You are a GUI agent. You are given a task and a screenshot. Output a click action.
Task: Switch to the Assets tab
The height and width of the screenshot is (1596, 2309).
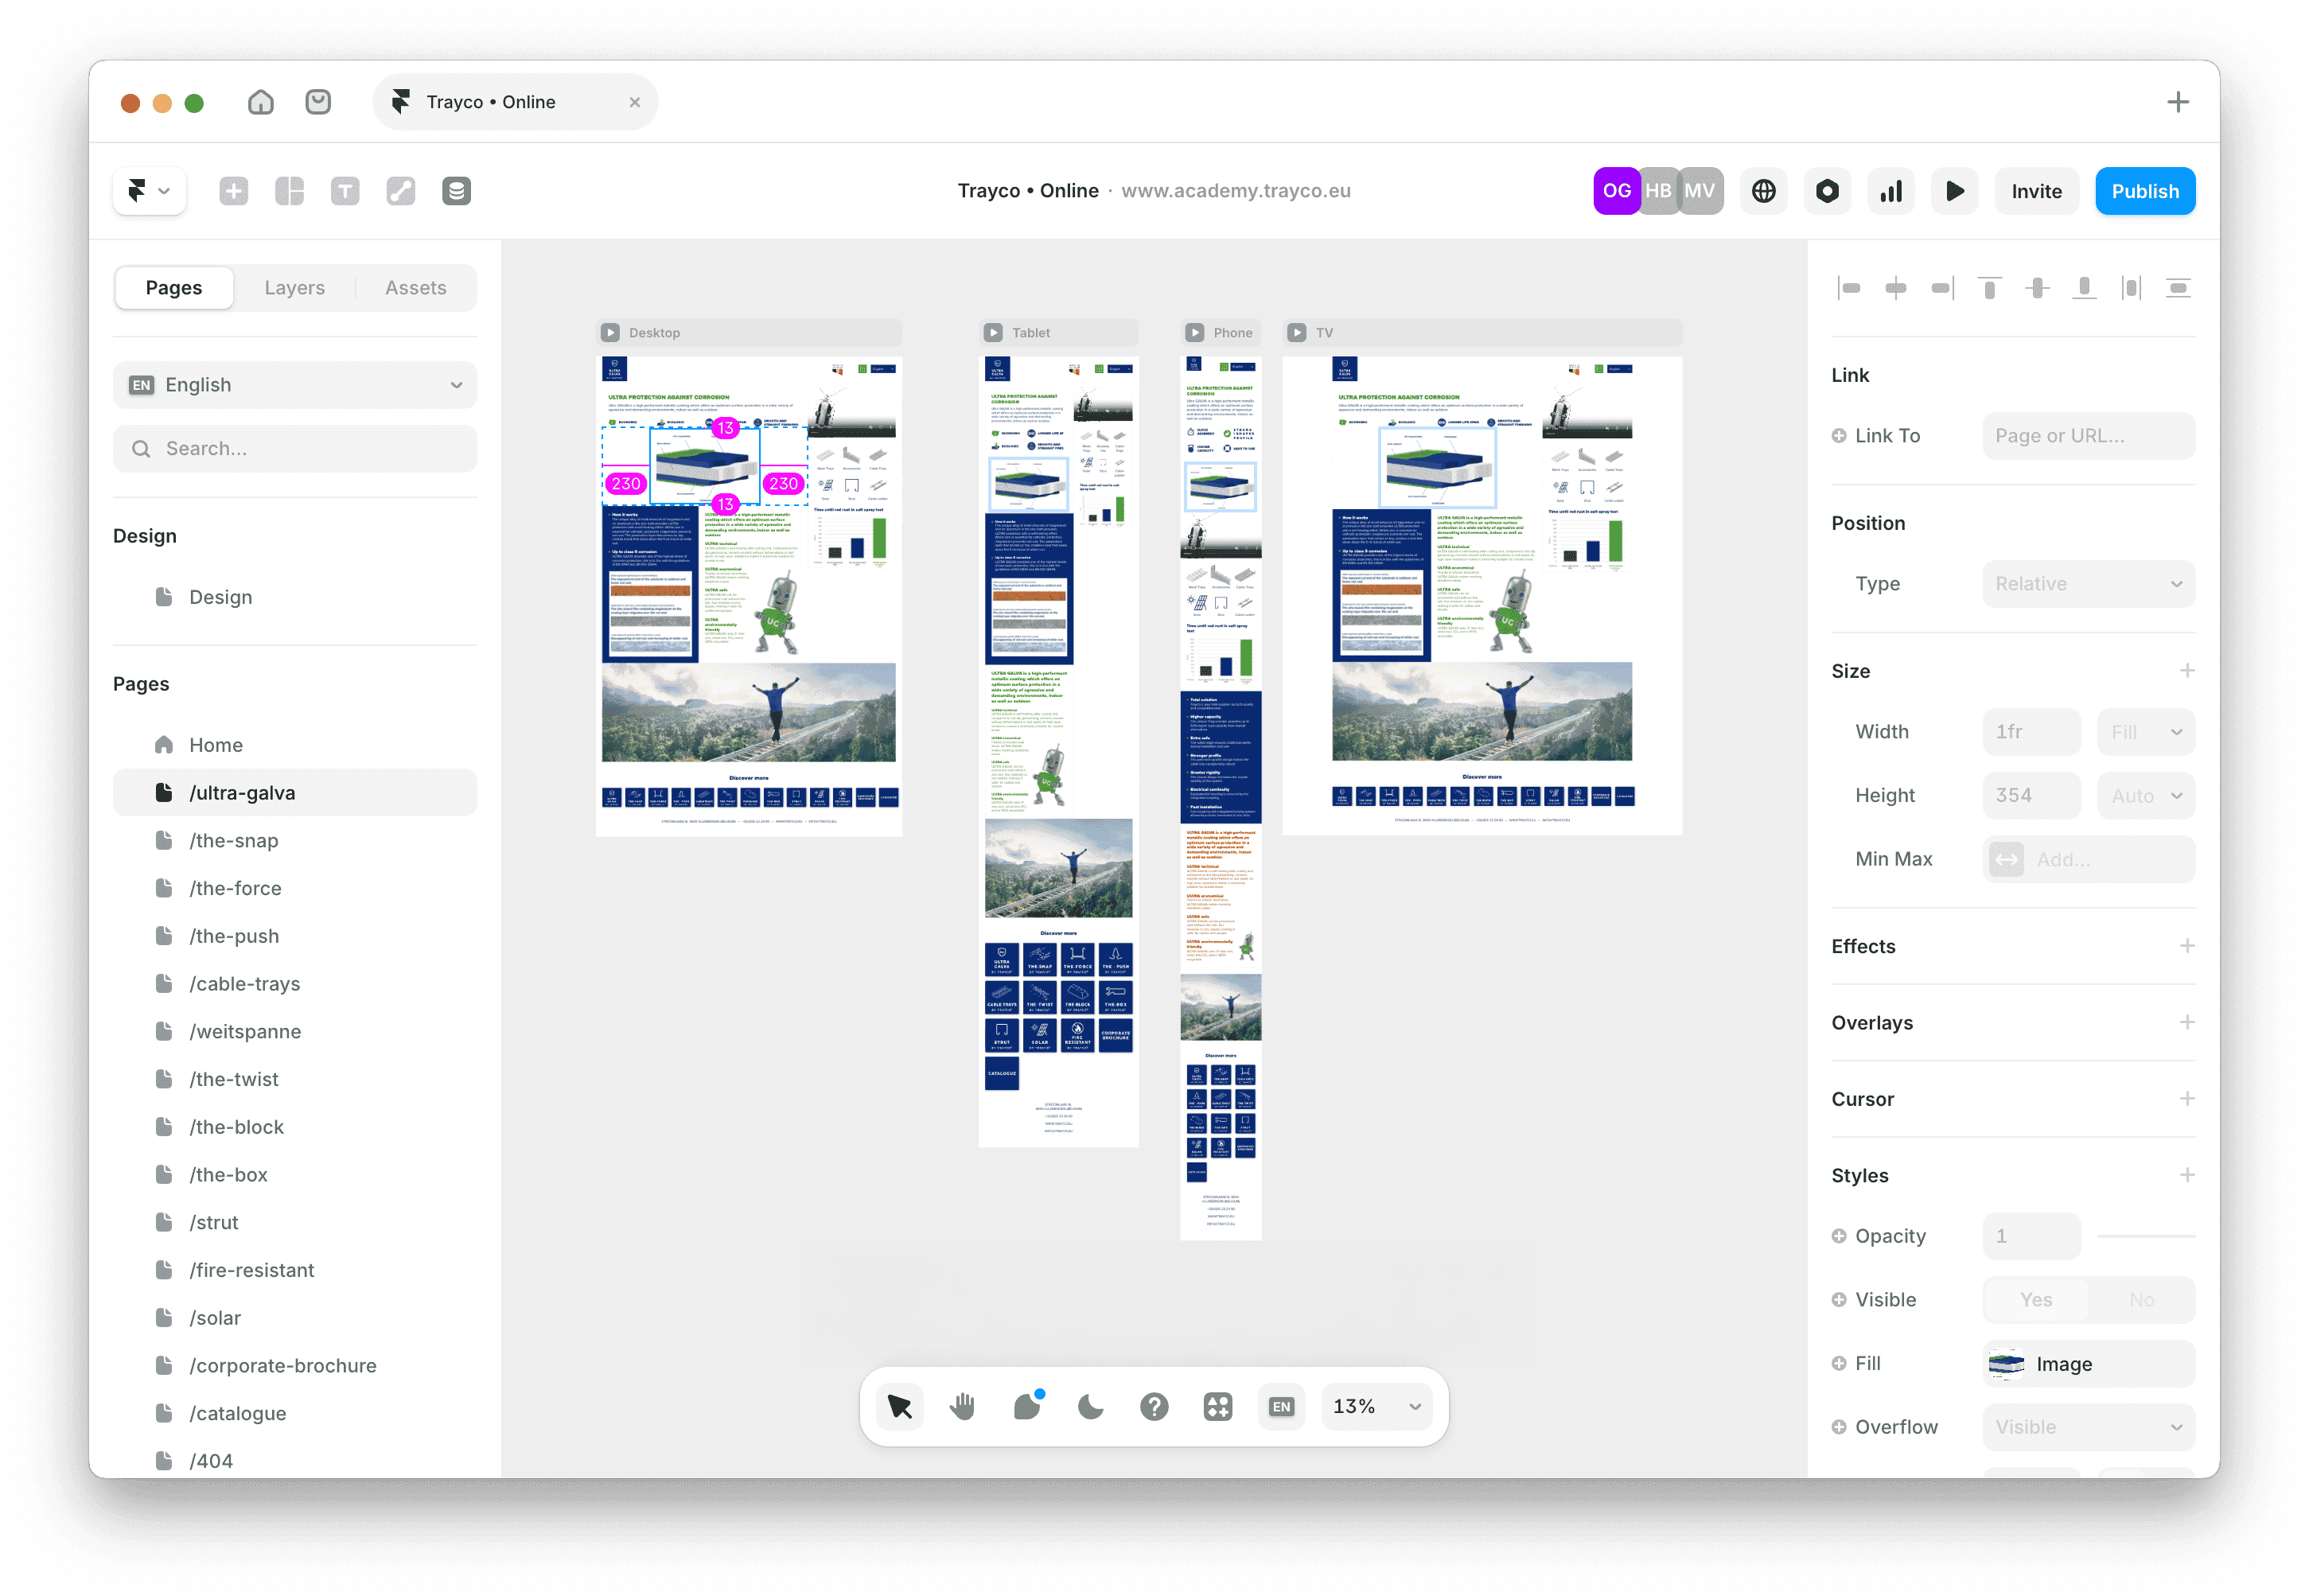click(415, 288)
